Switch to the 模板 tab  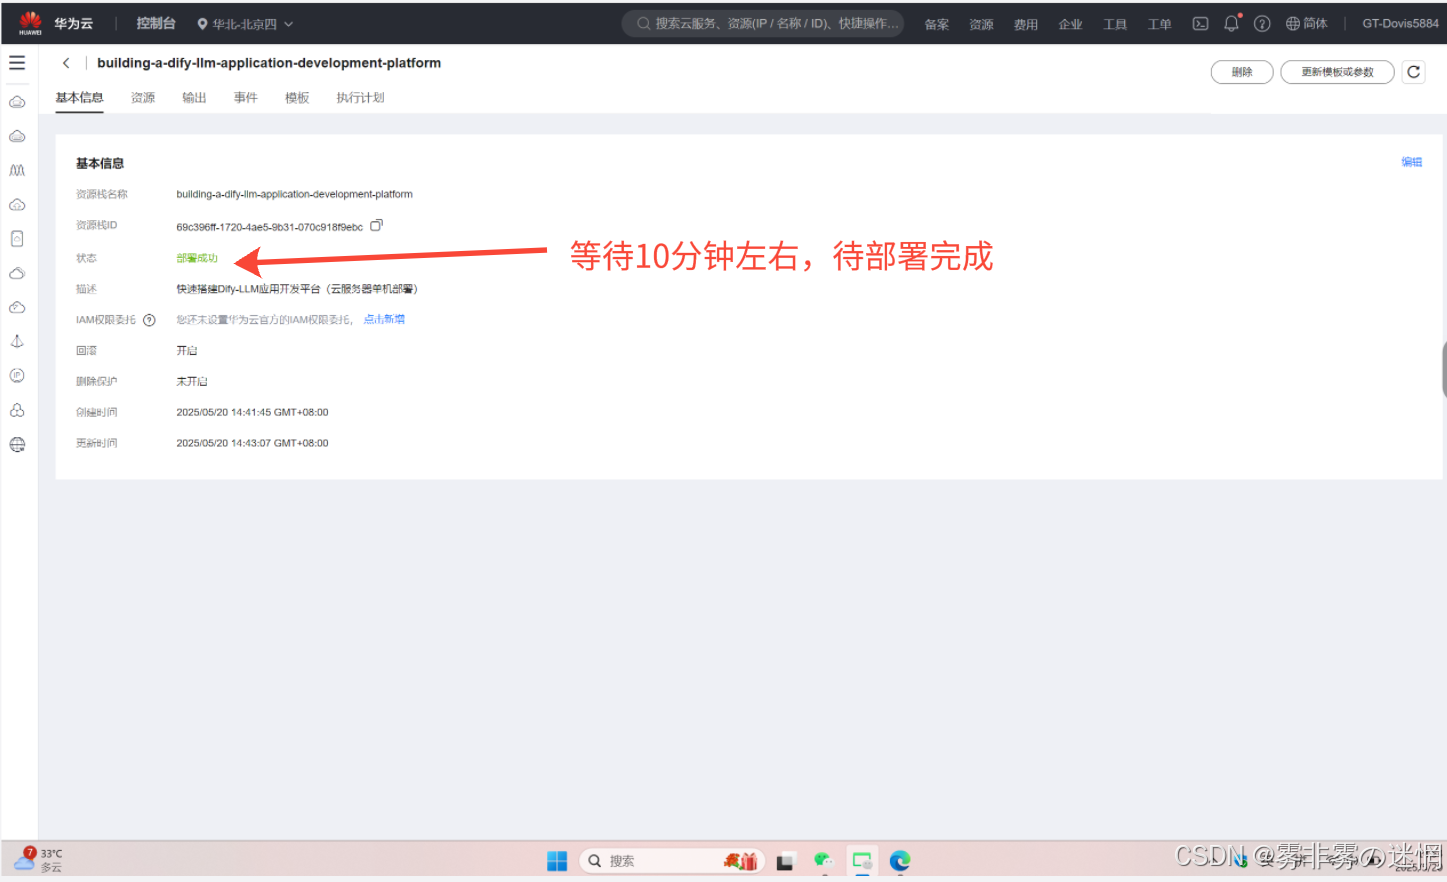[x=297, y=98]
